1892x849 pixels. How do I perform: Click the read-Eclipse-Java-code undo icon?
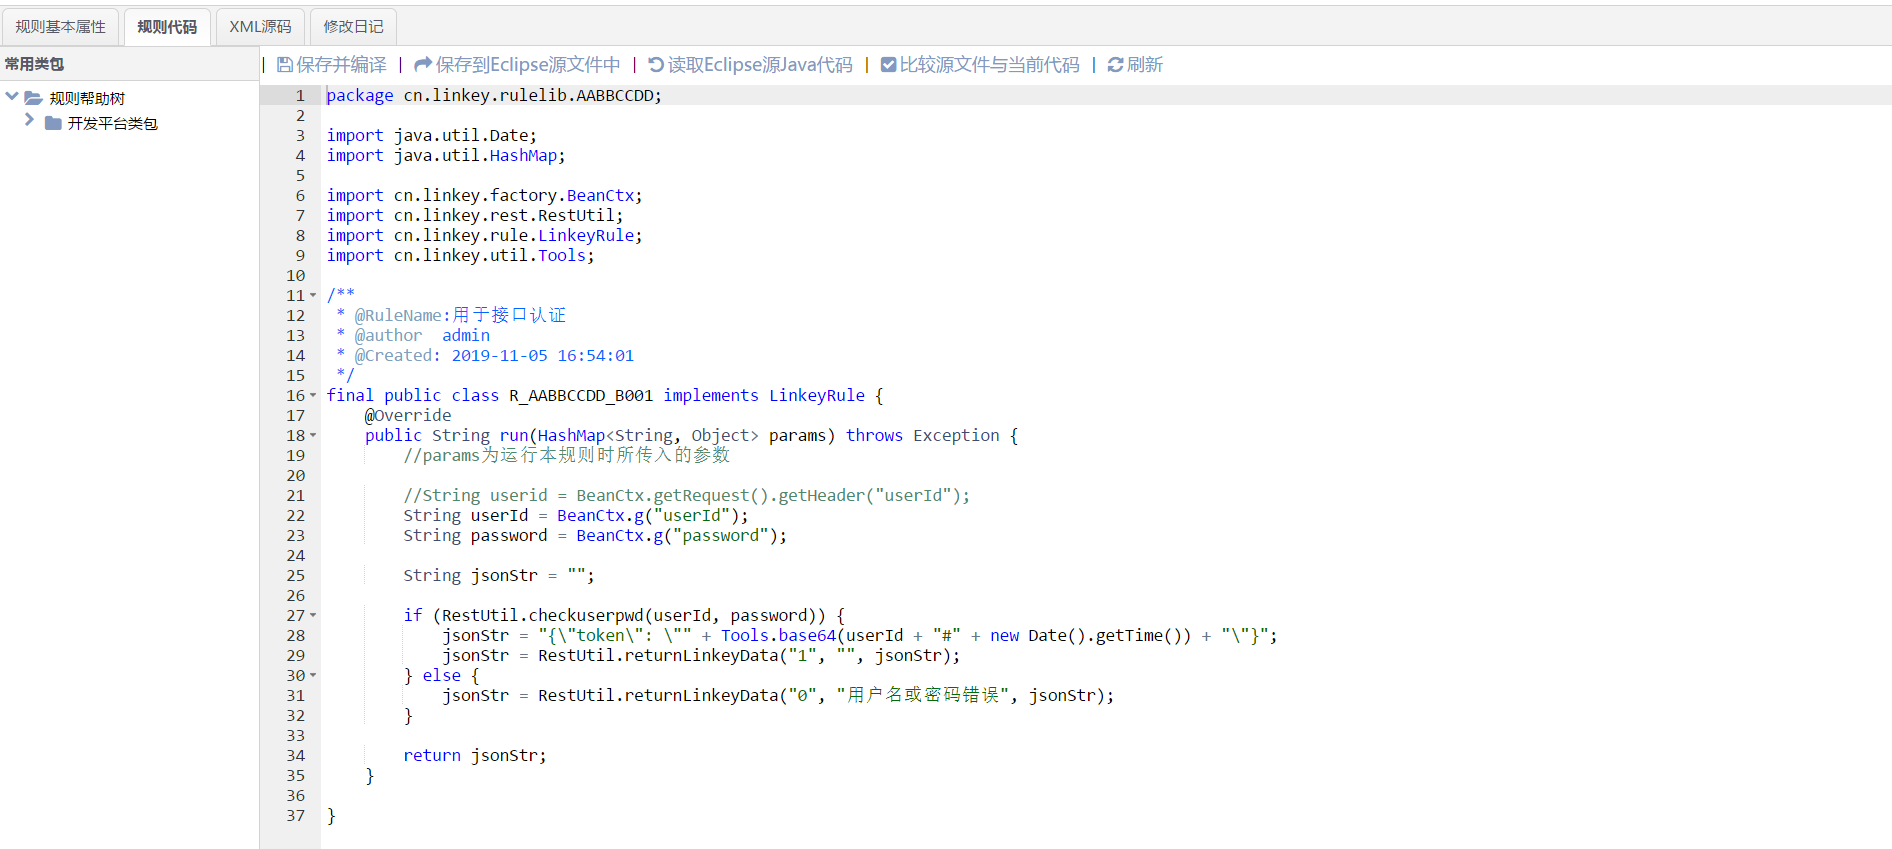(x=656, y=65)
